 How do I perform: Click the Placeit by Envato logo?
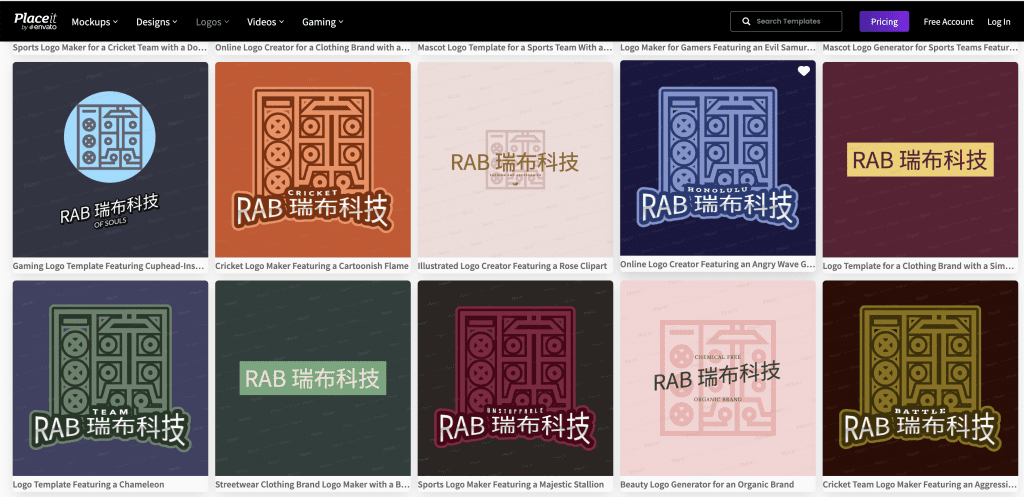click(x=35, y=21)
